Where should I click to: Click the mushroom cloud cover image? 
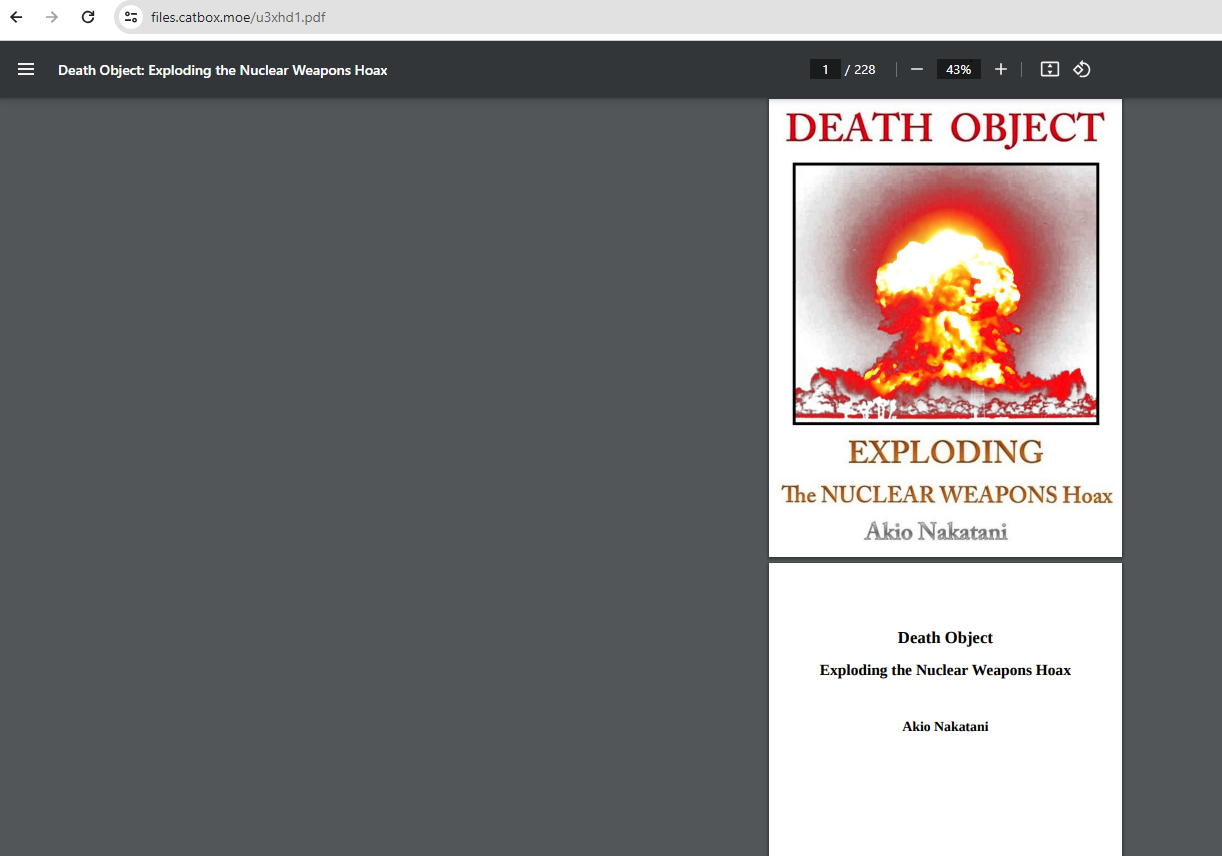tap(945, 293)
